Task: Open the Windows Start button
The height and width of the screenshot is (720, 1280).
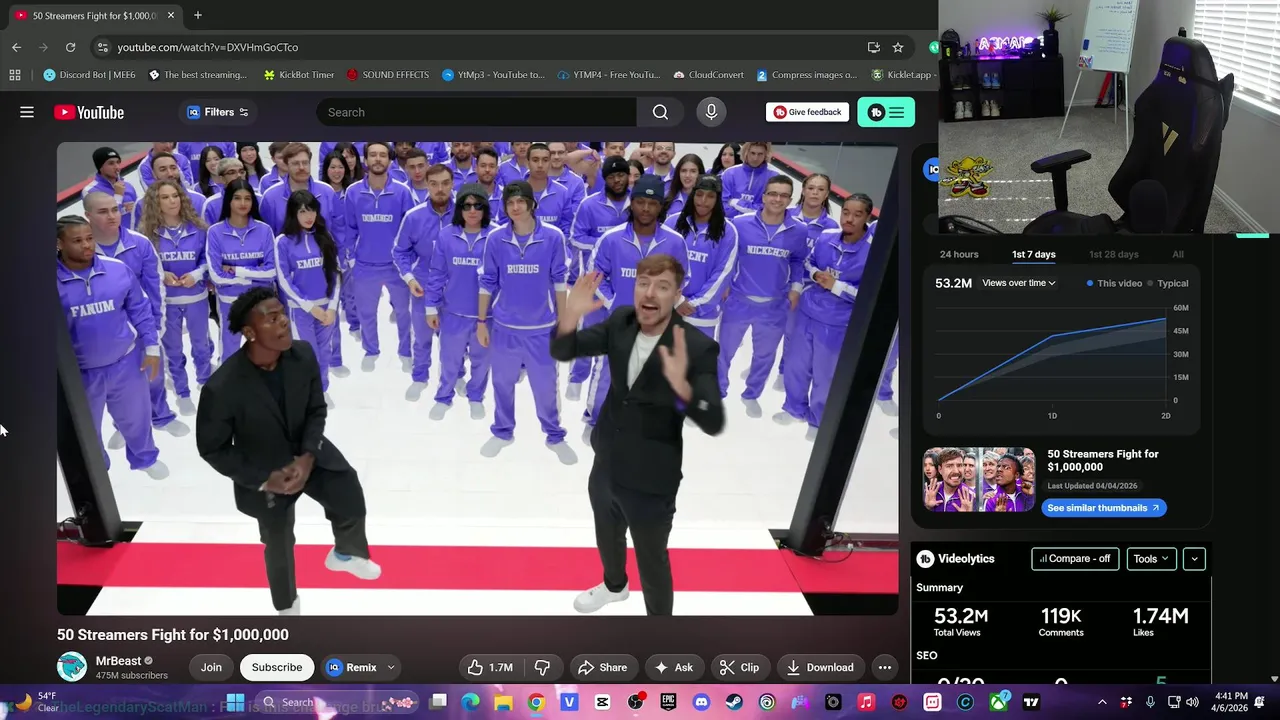Action: point(234,702)
